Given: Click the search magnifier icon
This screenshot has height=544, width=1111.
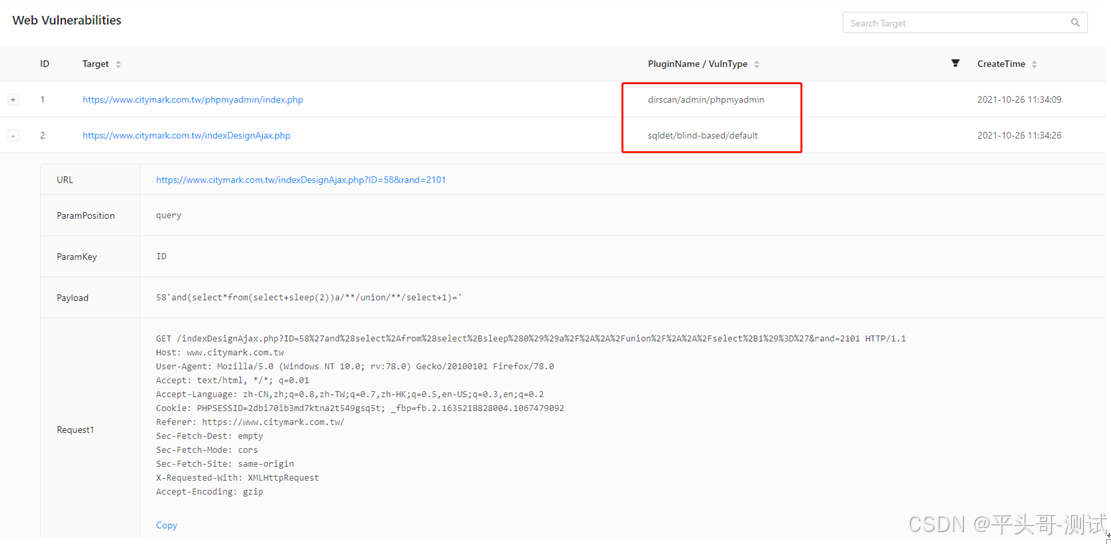Looking at the screenshot, I should (x=1075, y=23).
